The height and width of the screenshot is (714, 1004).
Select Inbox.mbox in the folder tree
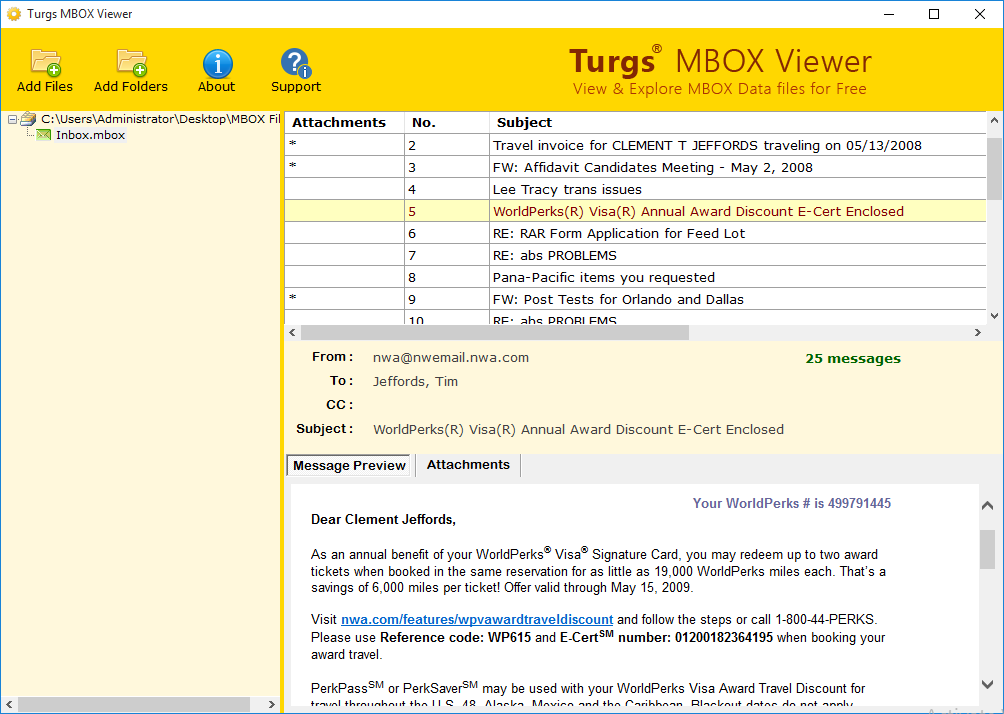(x=90, y=134)
